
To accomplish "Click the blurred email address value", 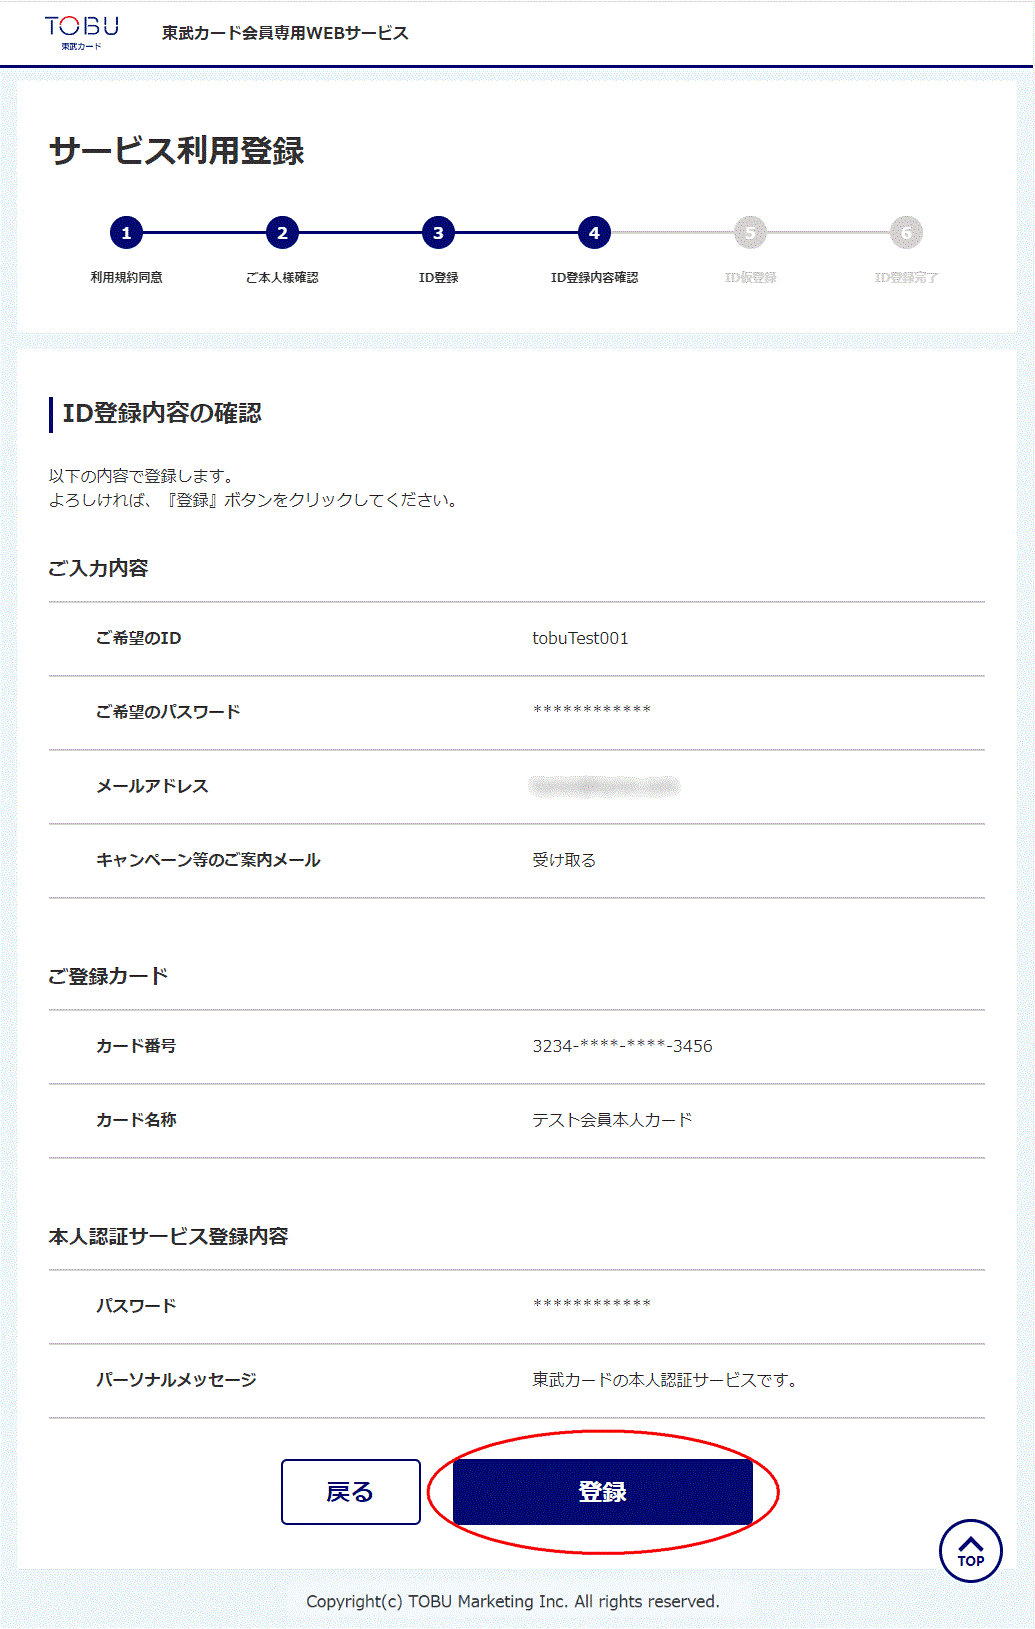I will coord(605,786).
